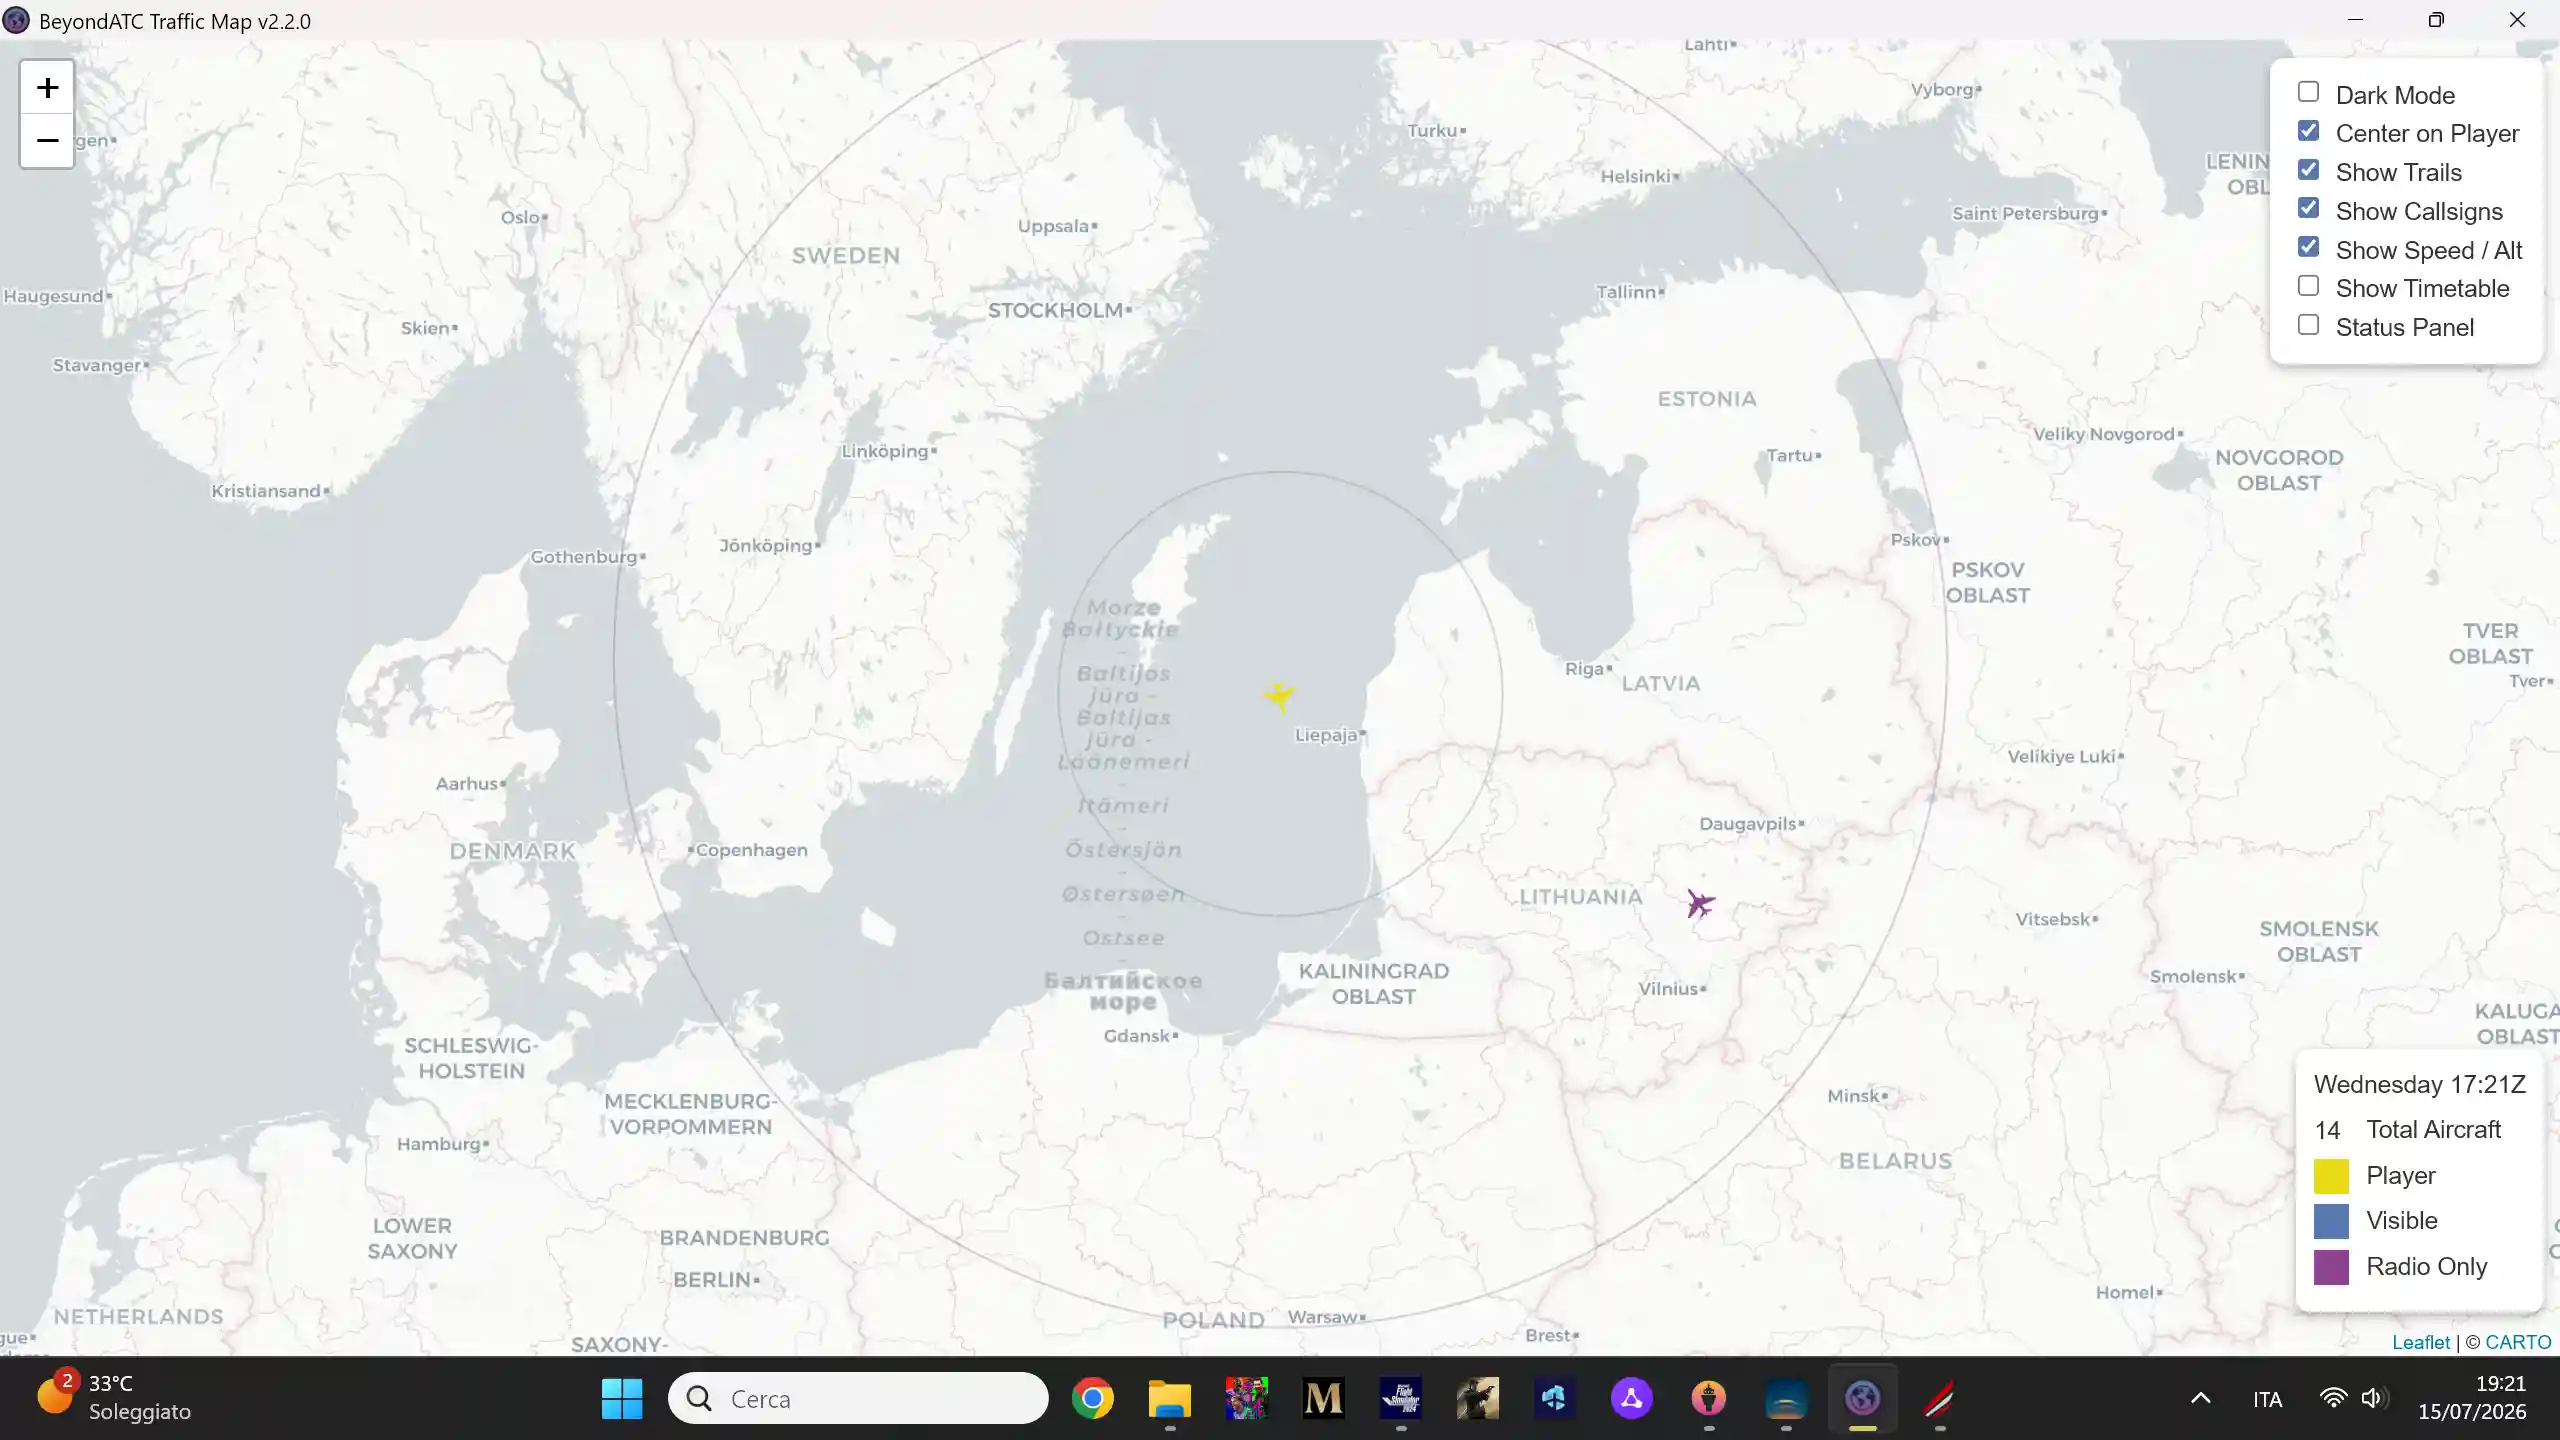Click the Tallinn label on map
This screenshot has height=1440, width=2560.
coord(1626,292)
